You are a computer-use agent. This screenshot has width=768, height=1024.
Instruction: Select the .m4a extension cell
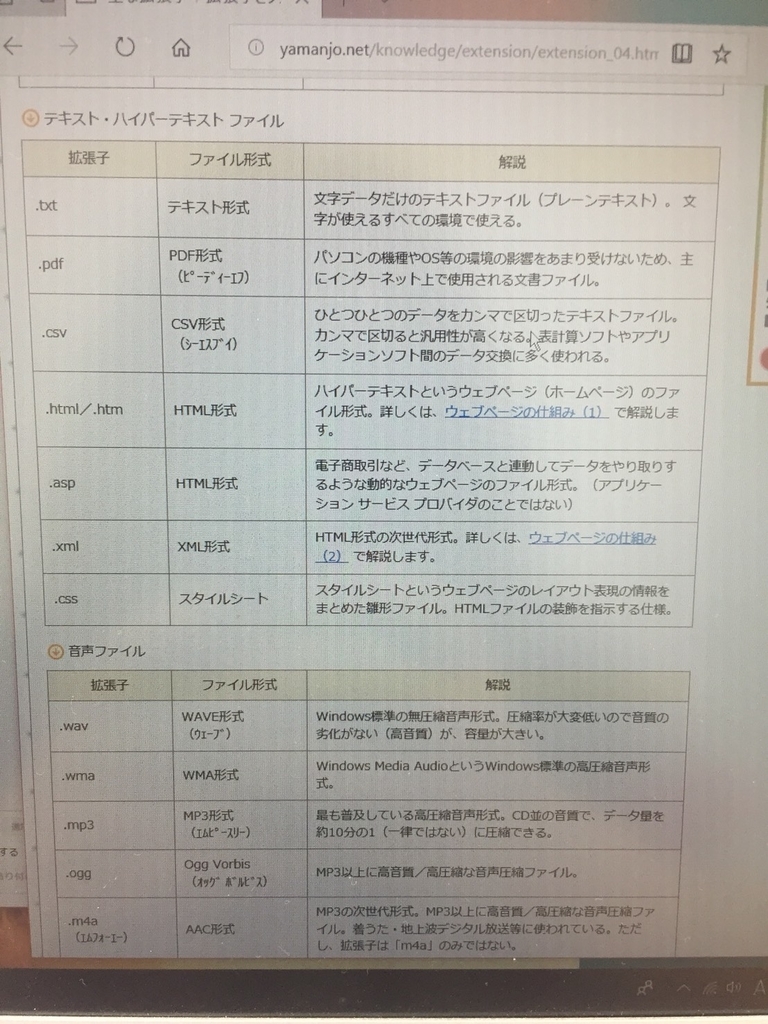tap(119, 928)
